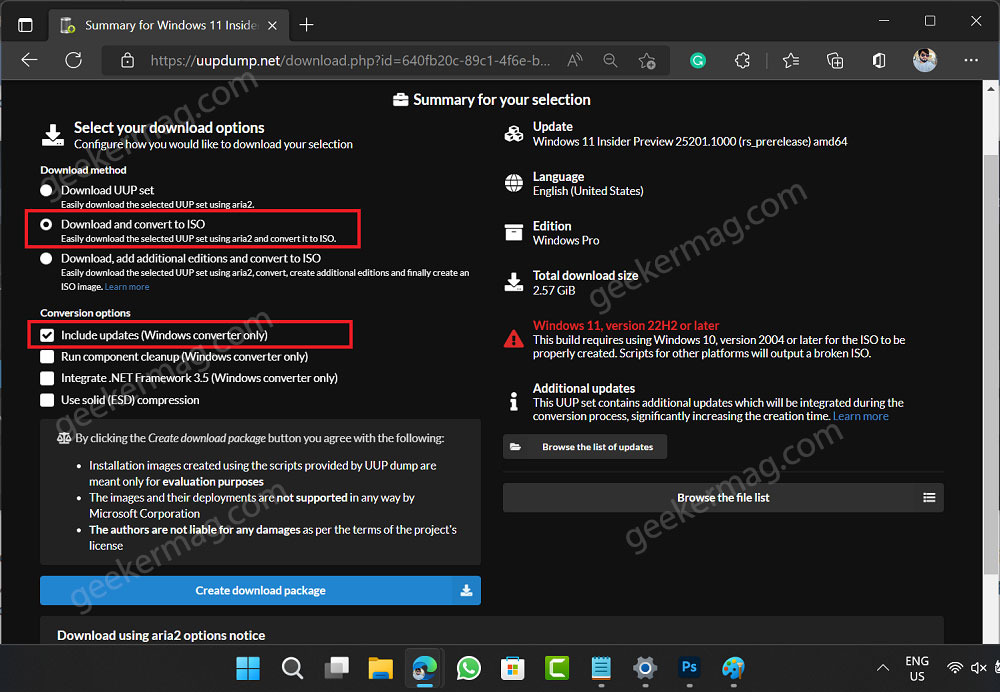Open Notepad from the taskbar
This screenshot has width=1000, height=692.
[601, 668]
